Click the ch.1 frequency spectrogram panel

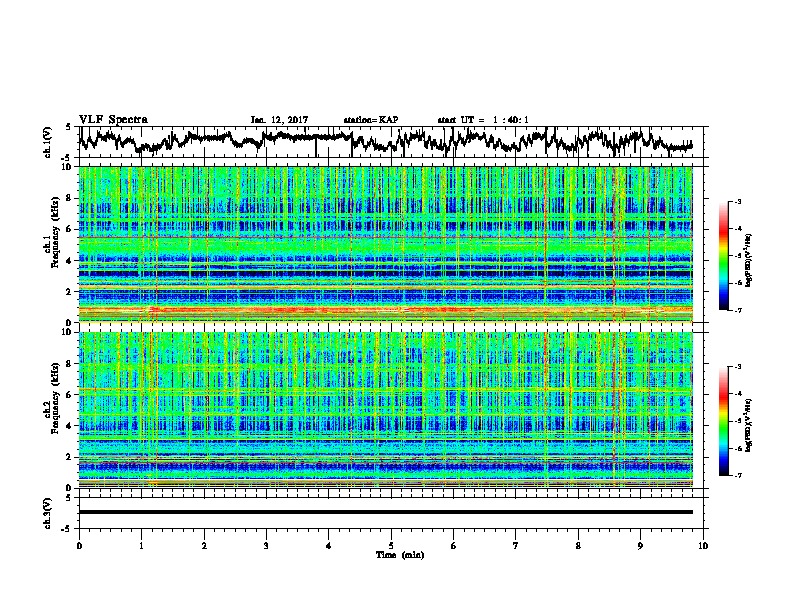[386, 244]
